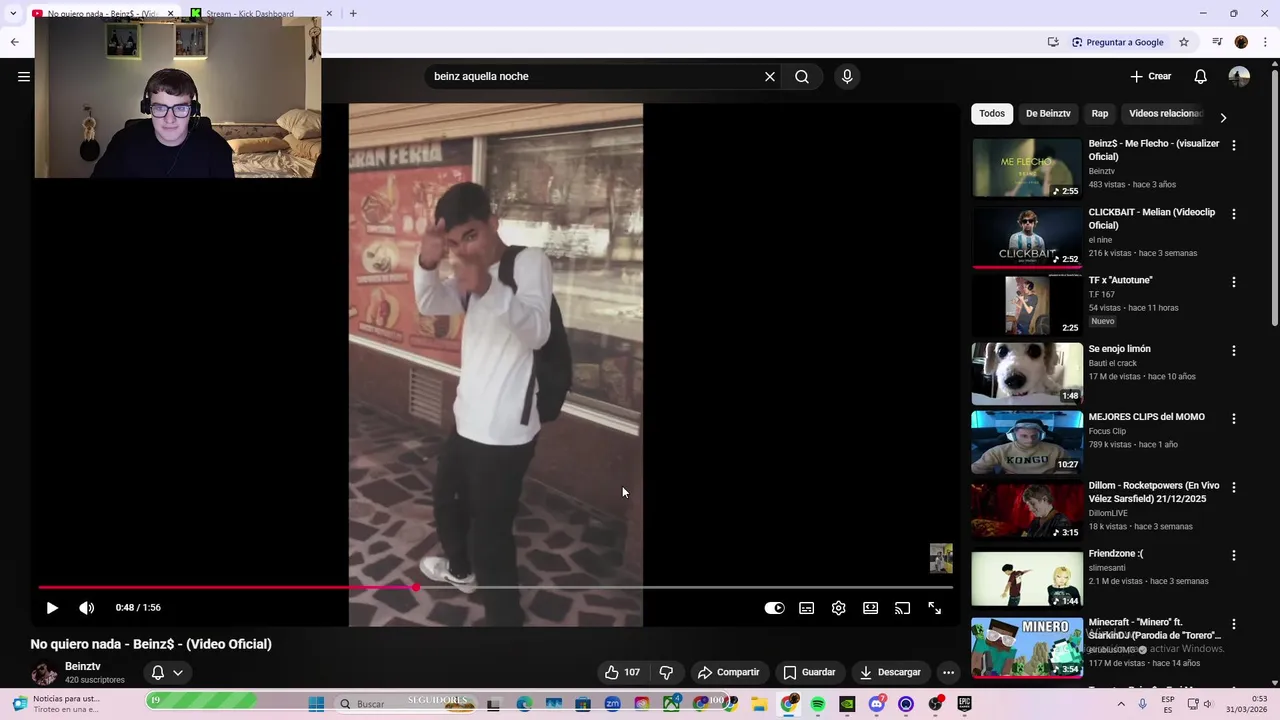Open the Chrome three-dot menu
The height and width of the screenshot is (720, 1280).
click(x=1266, y=42)
